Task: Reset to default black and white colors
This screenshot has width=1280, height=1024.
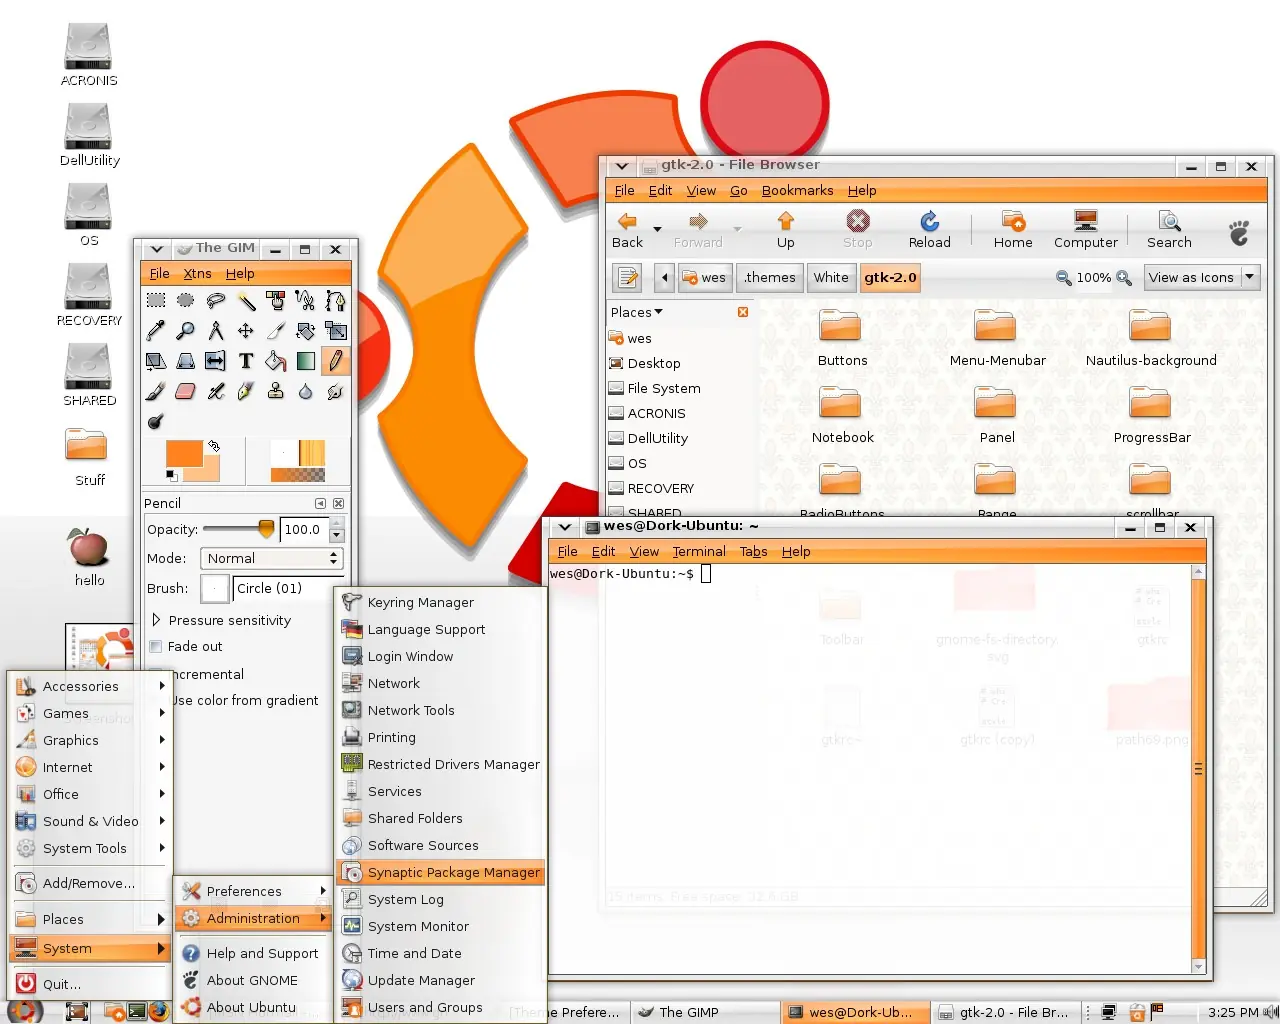Action: tap(171, 476)
